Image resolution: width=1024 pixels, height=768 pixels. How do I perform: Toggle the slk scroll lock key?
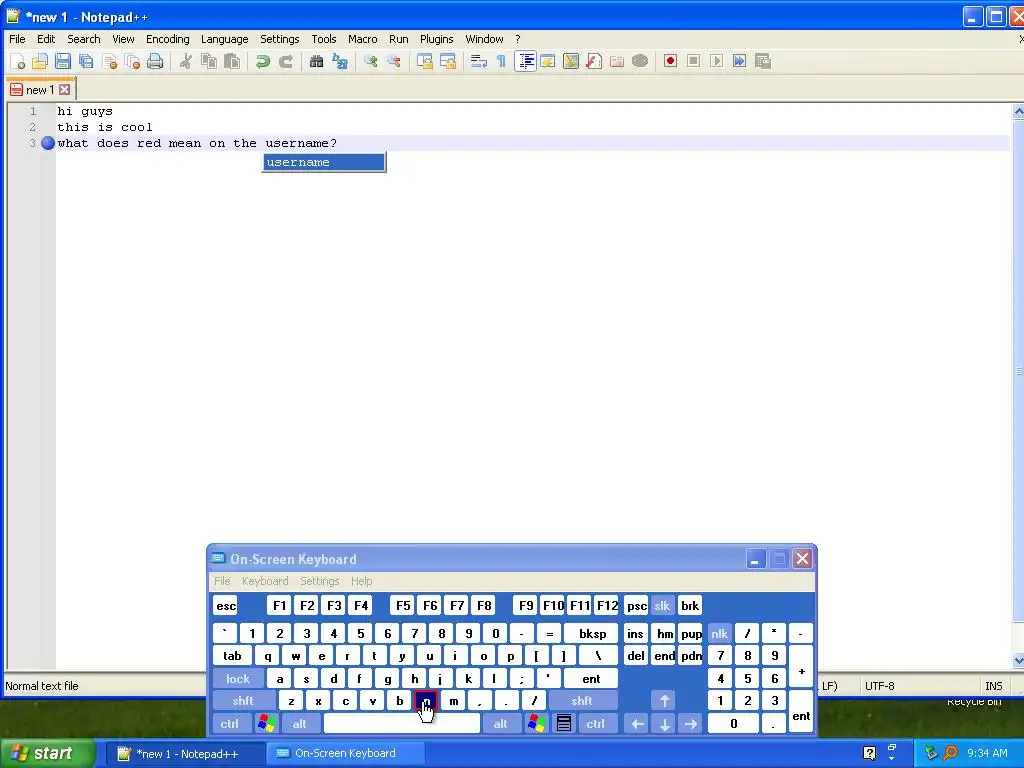662,605
